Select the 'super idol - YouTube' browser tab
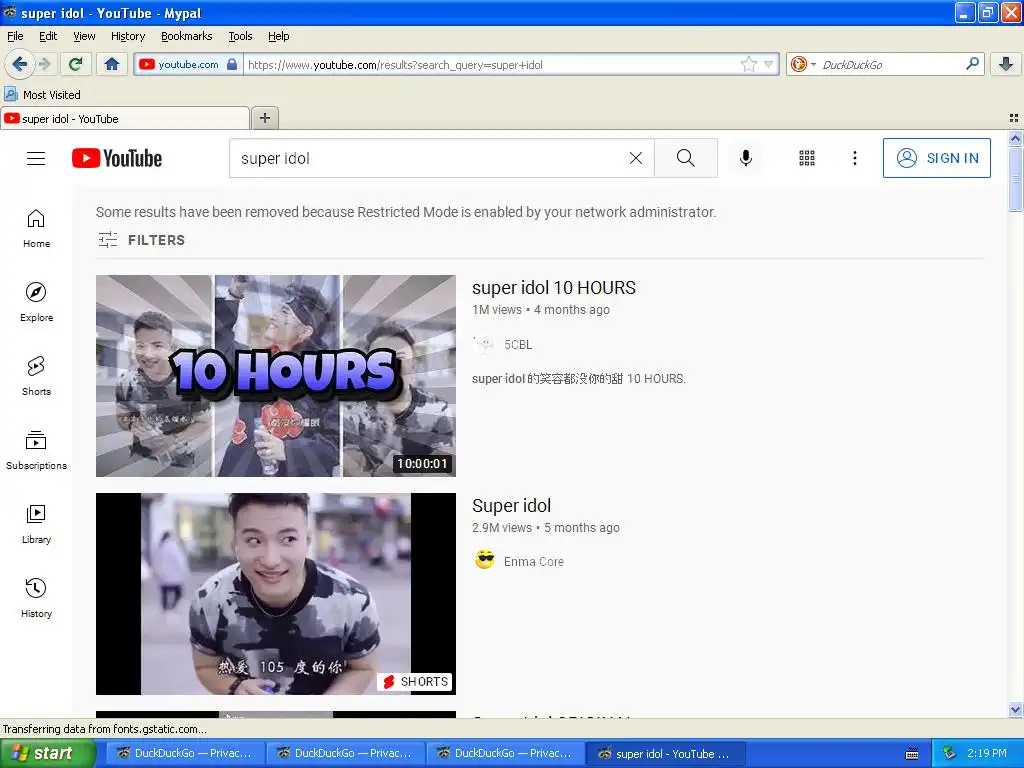 [125, 118]
